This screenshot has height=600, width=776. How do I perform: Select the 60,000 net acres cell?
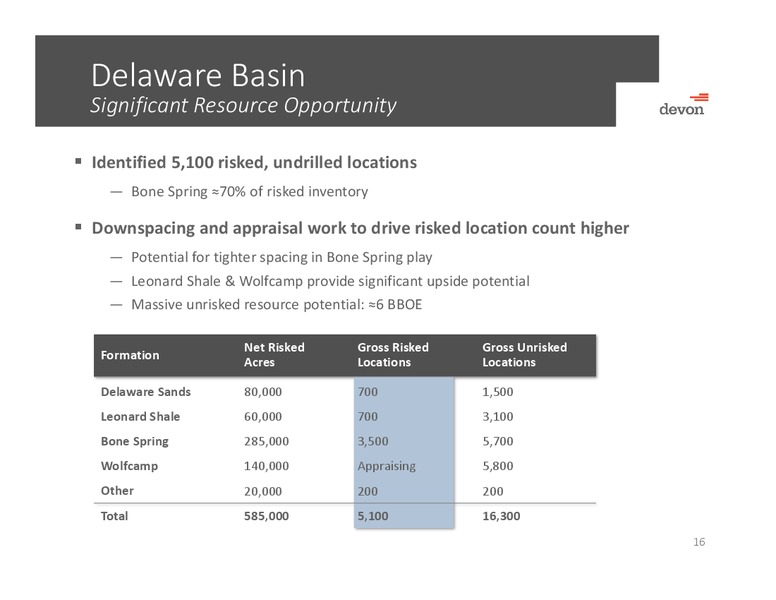[x=263, y=417]
